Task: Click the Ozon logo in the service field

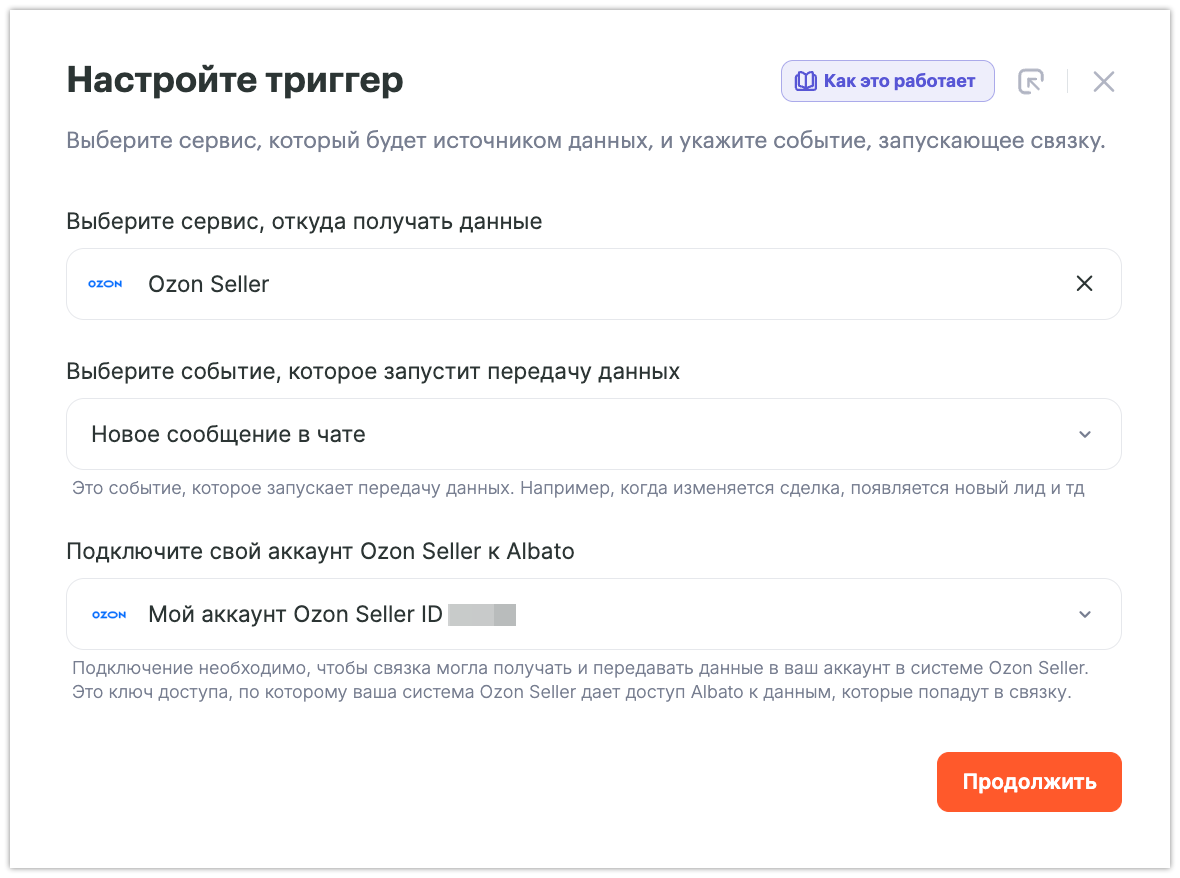Action: [105, 284]
